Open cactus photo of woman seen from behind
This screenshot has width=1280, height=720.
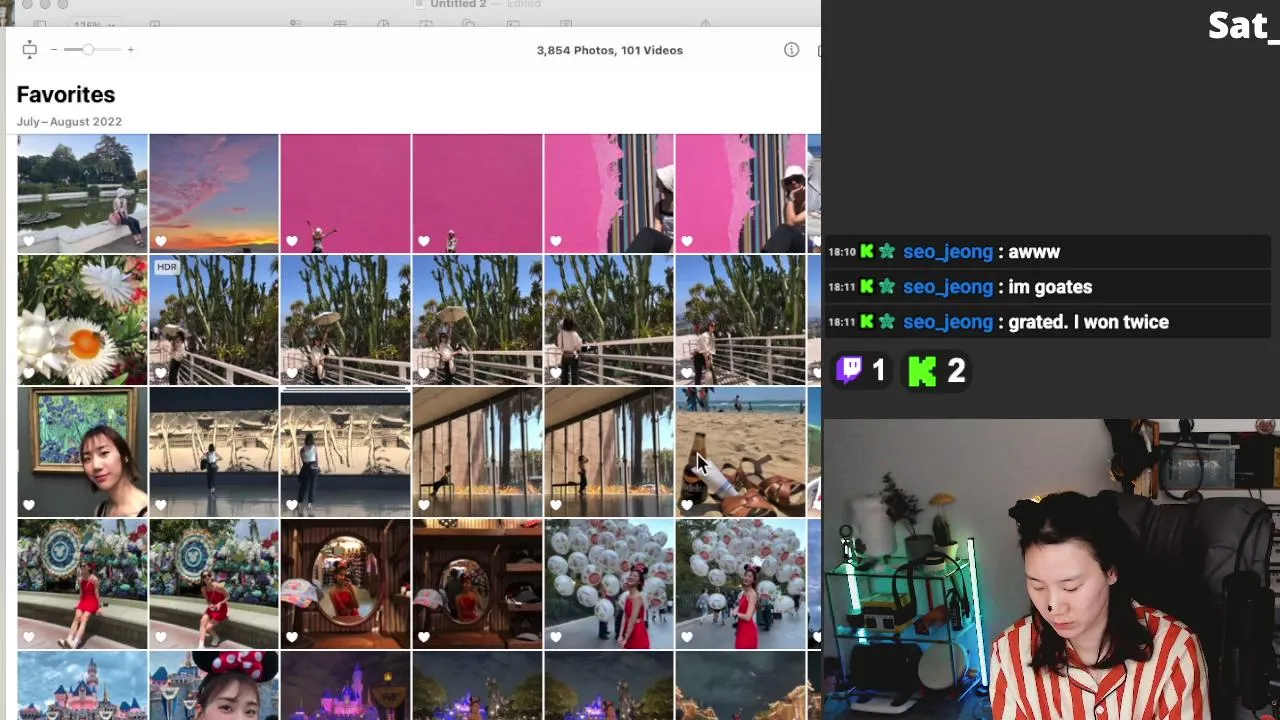pos(609,320)
